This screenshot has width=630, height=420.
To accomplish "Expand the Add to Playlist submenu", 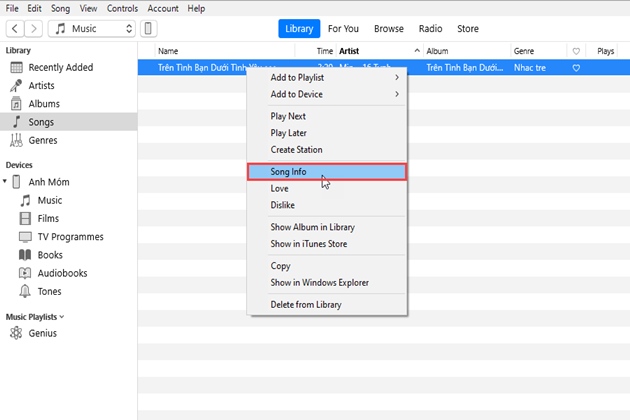I will point(396,77).
